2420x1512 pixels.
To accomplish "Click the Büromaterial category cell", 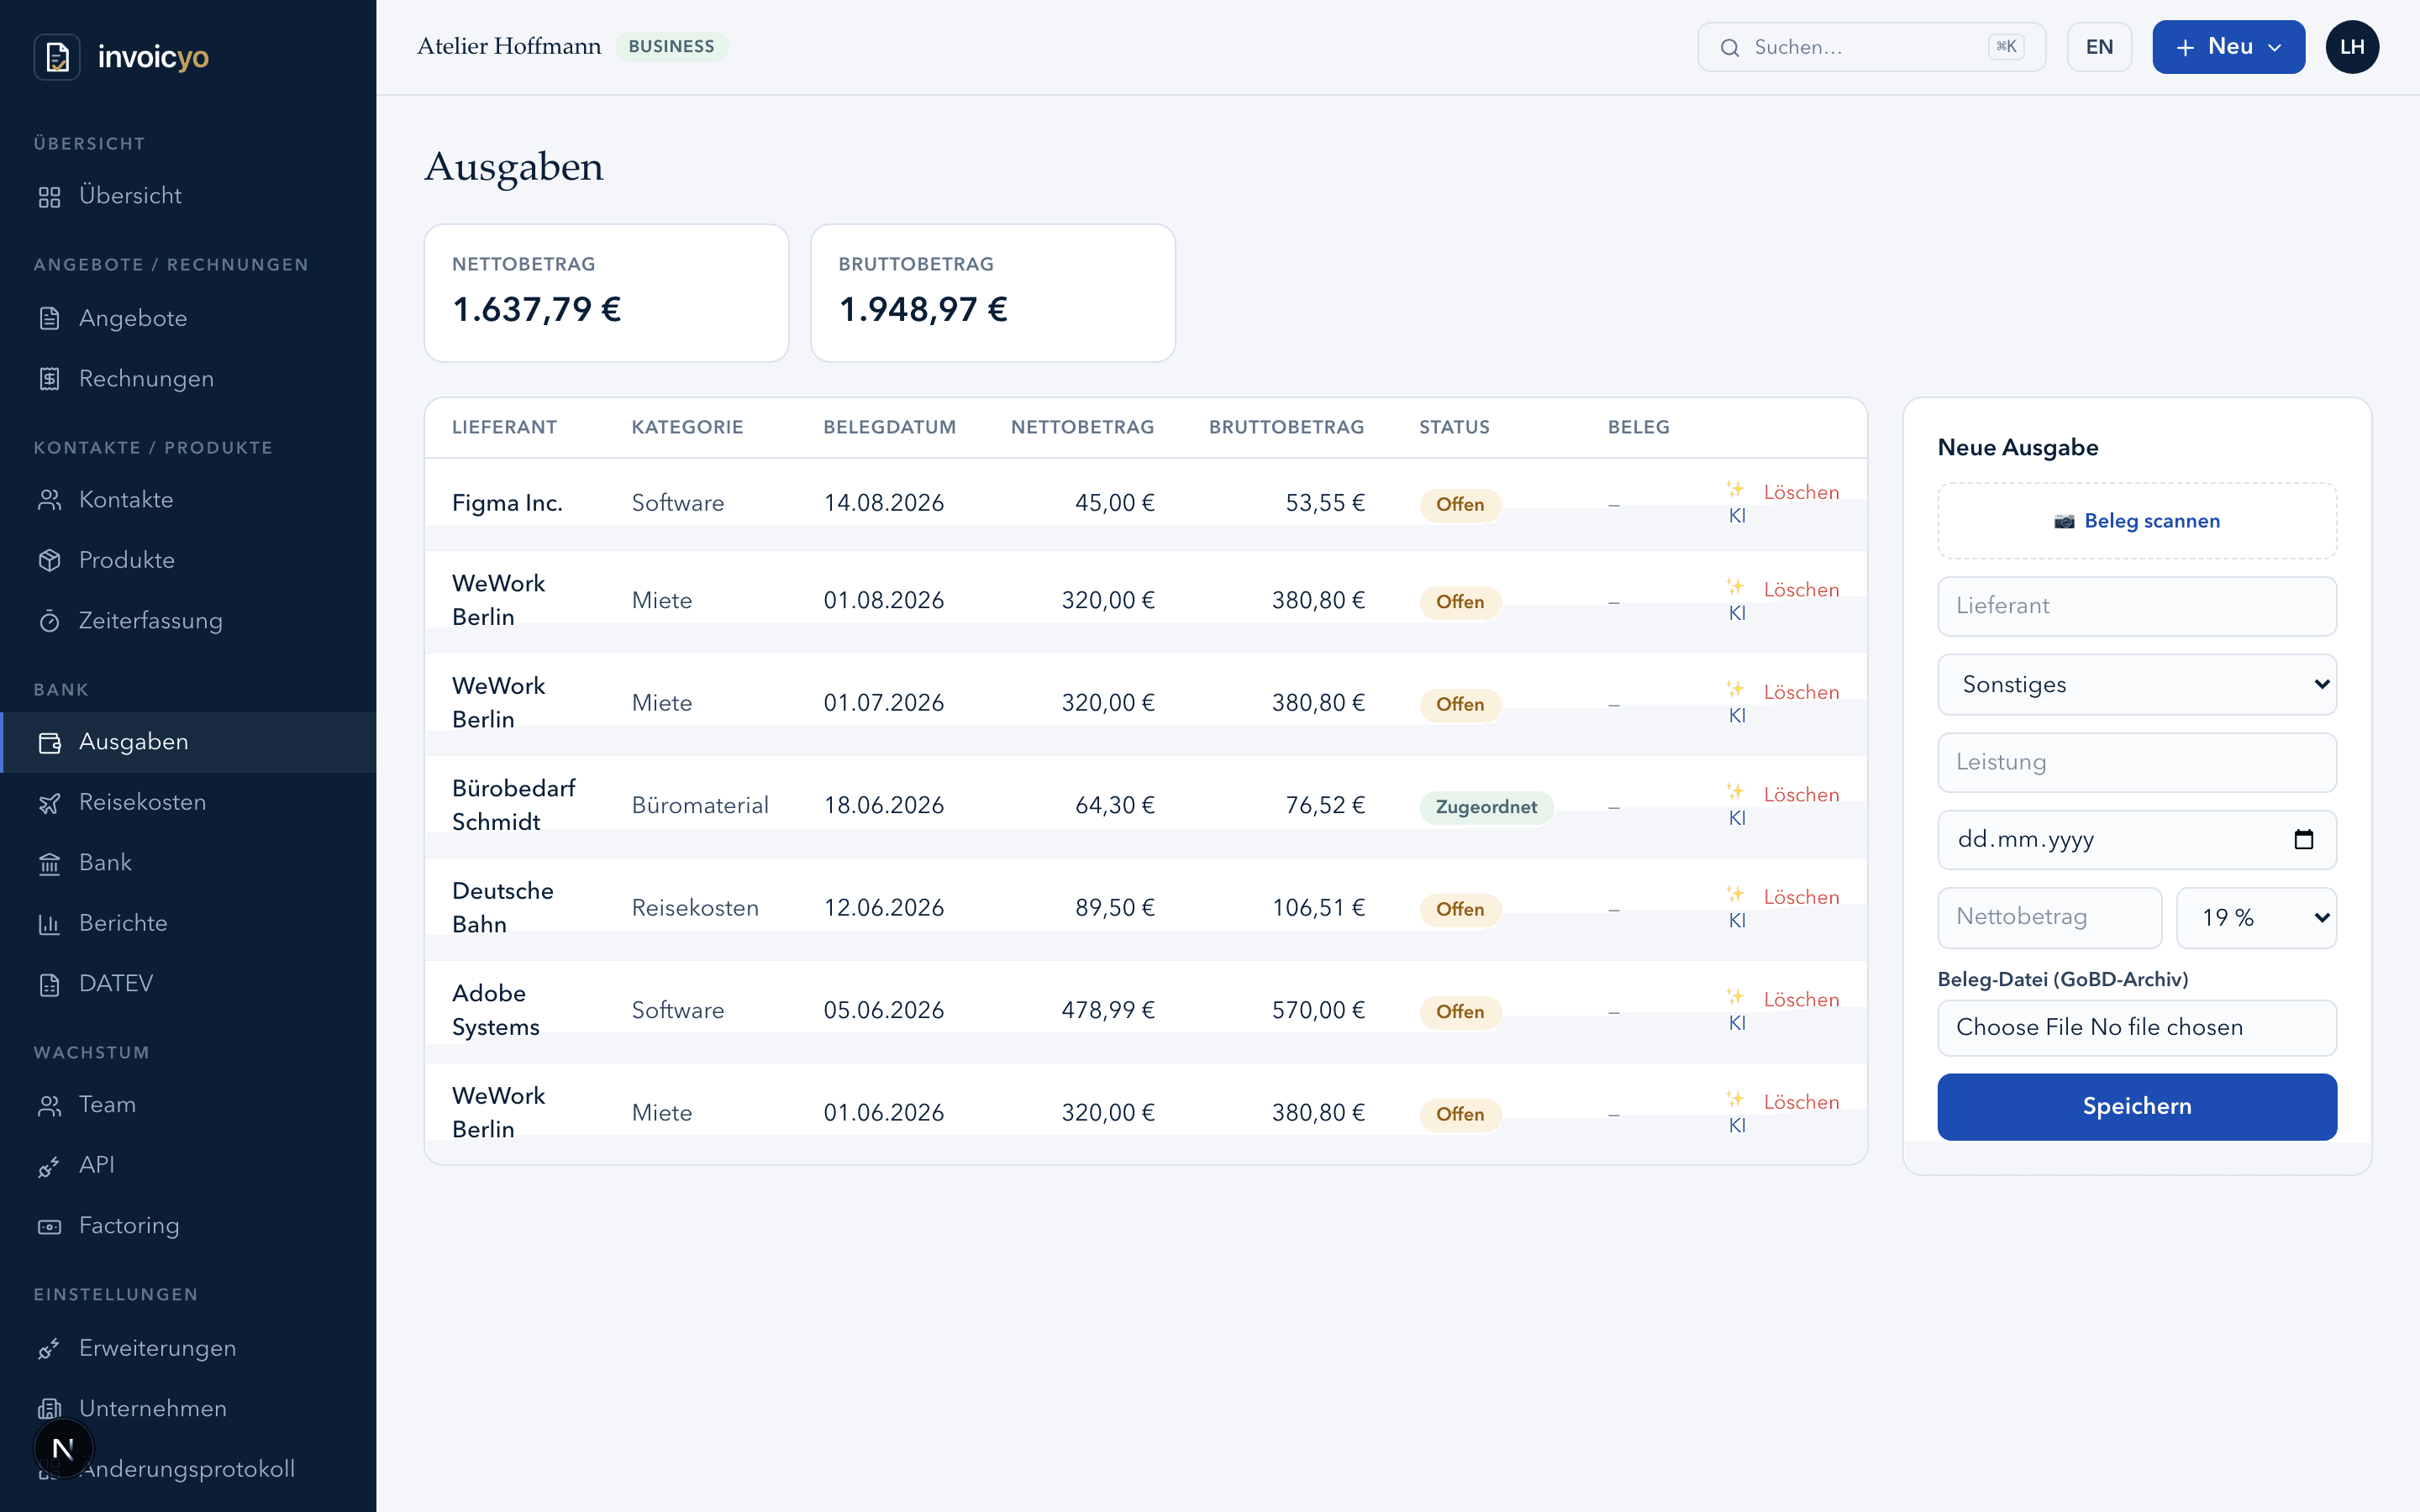I will (x=700, y=806).
